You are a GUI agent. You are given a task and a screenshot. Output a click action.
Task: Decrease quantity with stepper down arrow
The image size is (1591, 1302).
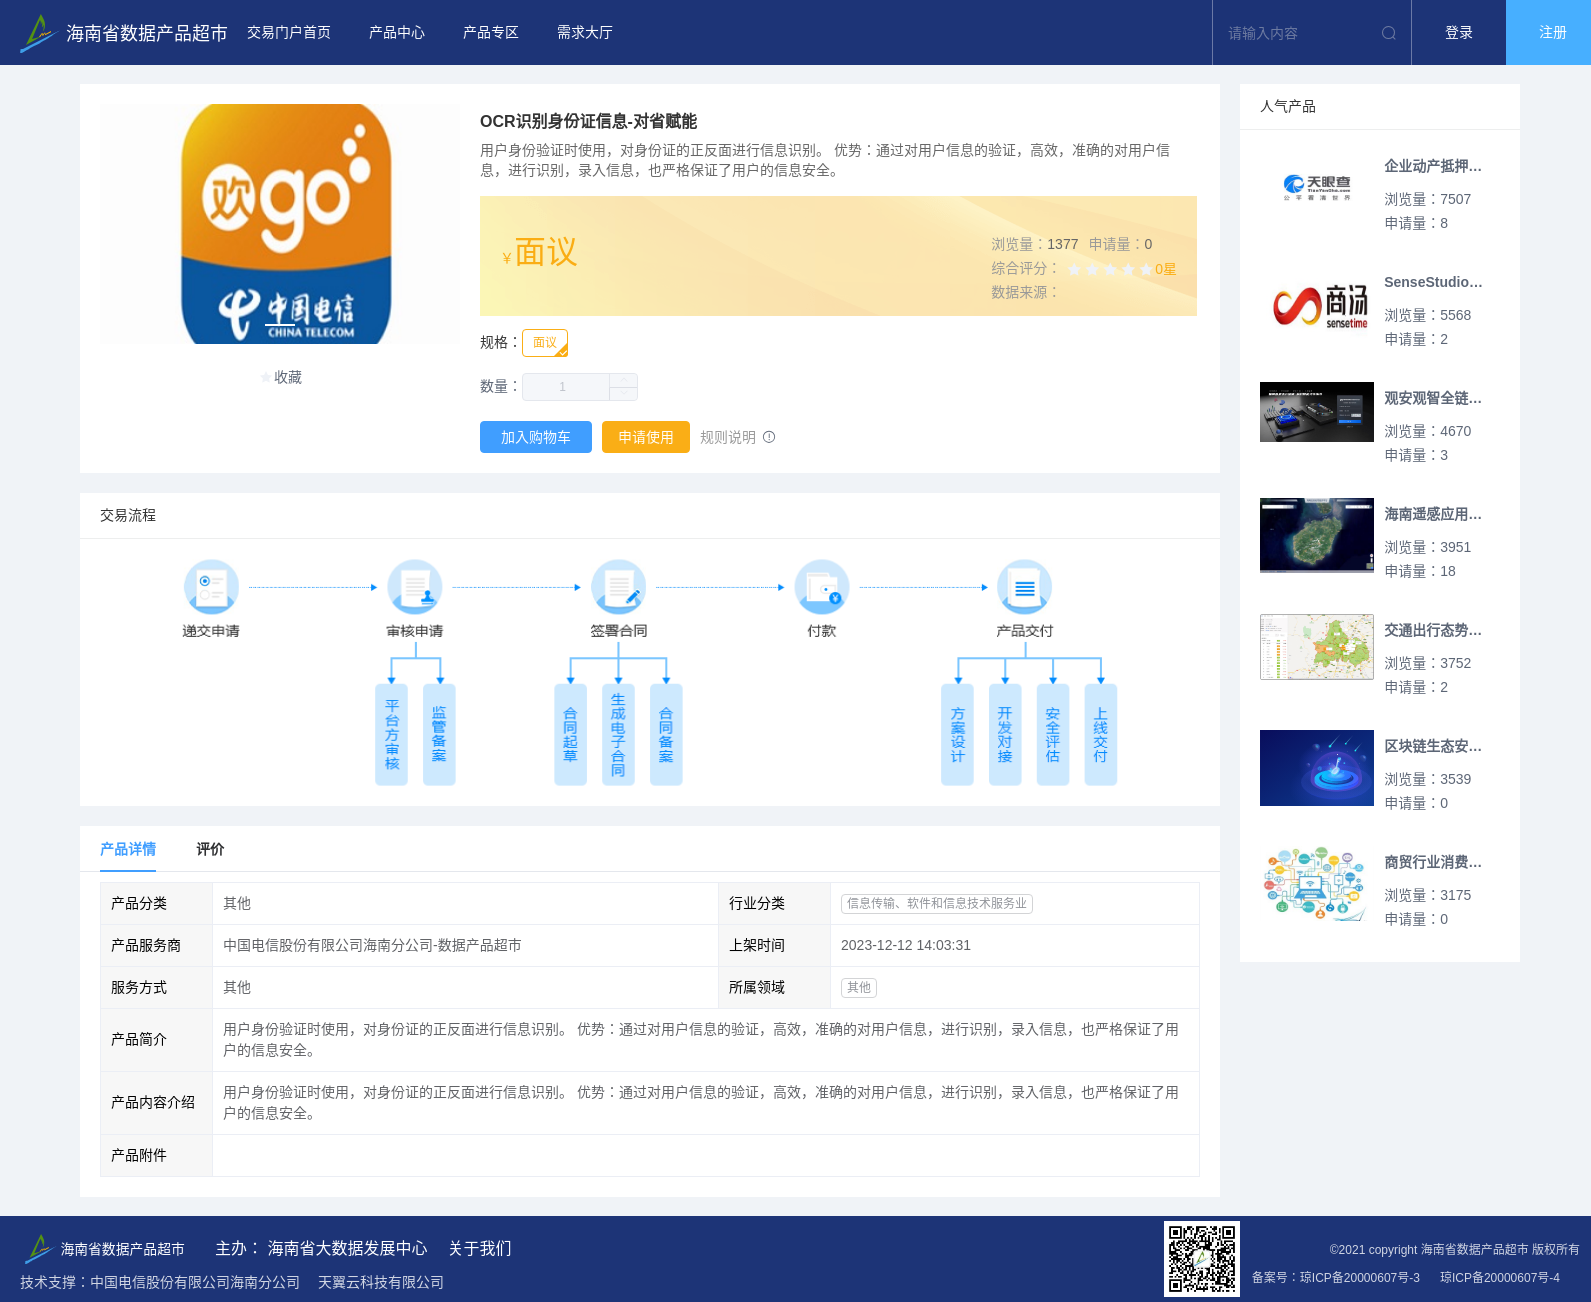tap(624, 394)
